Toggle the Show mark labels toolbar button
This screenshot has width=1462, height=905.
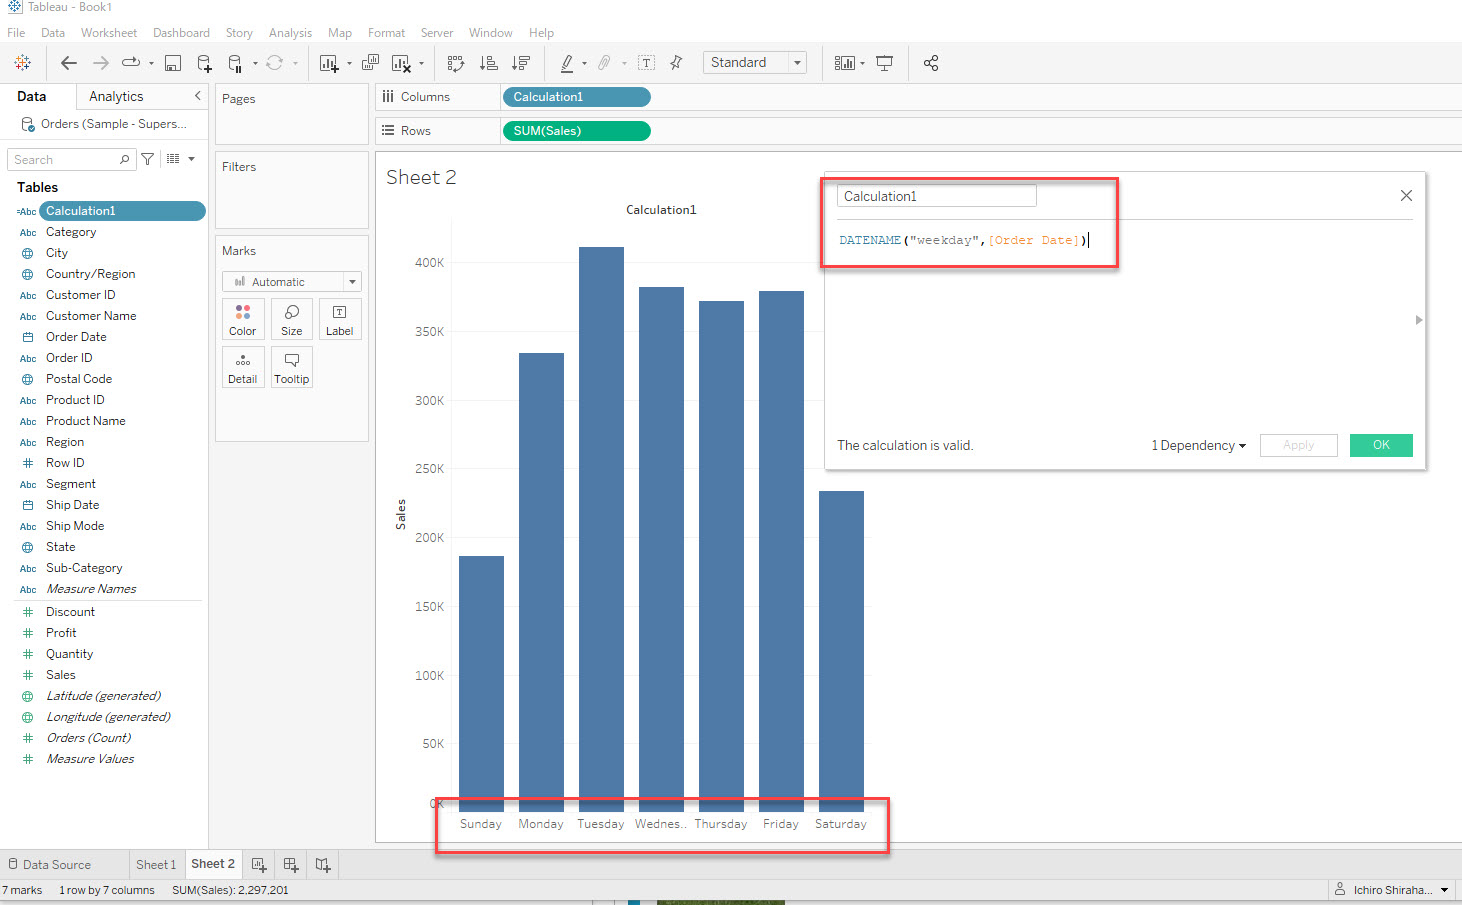point(647,63)
